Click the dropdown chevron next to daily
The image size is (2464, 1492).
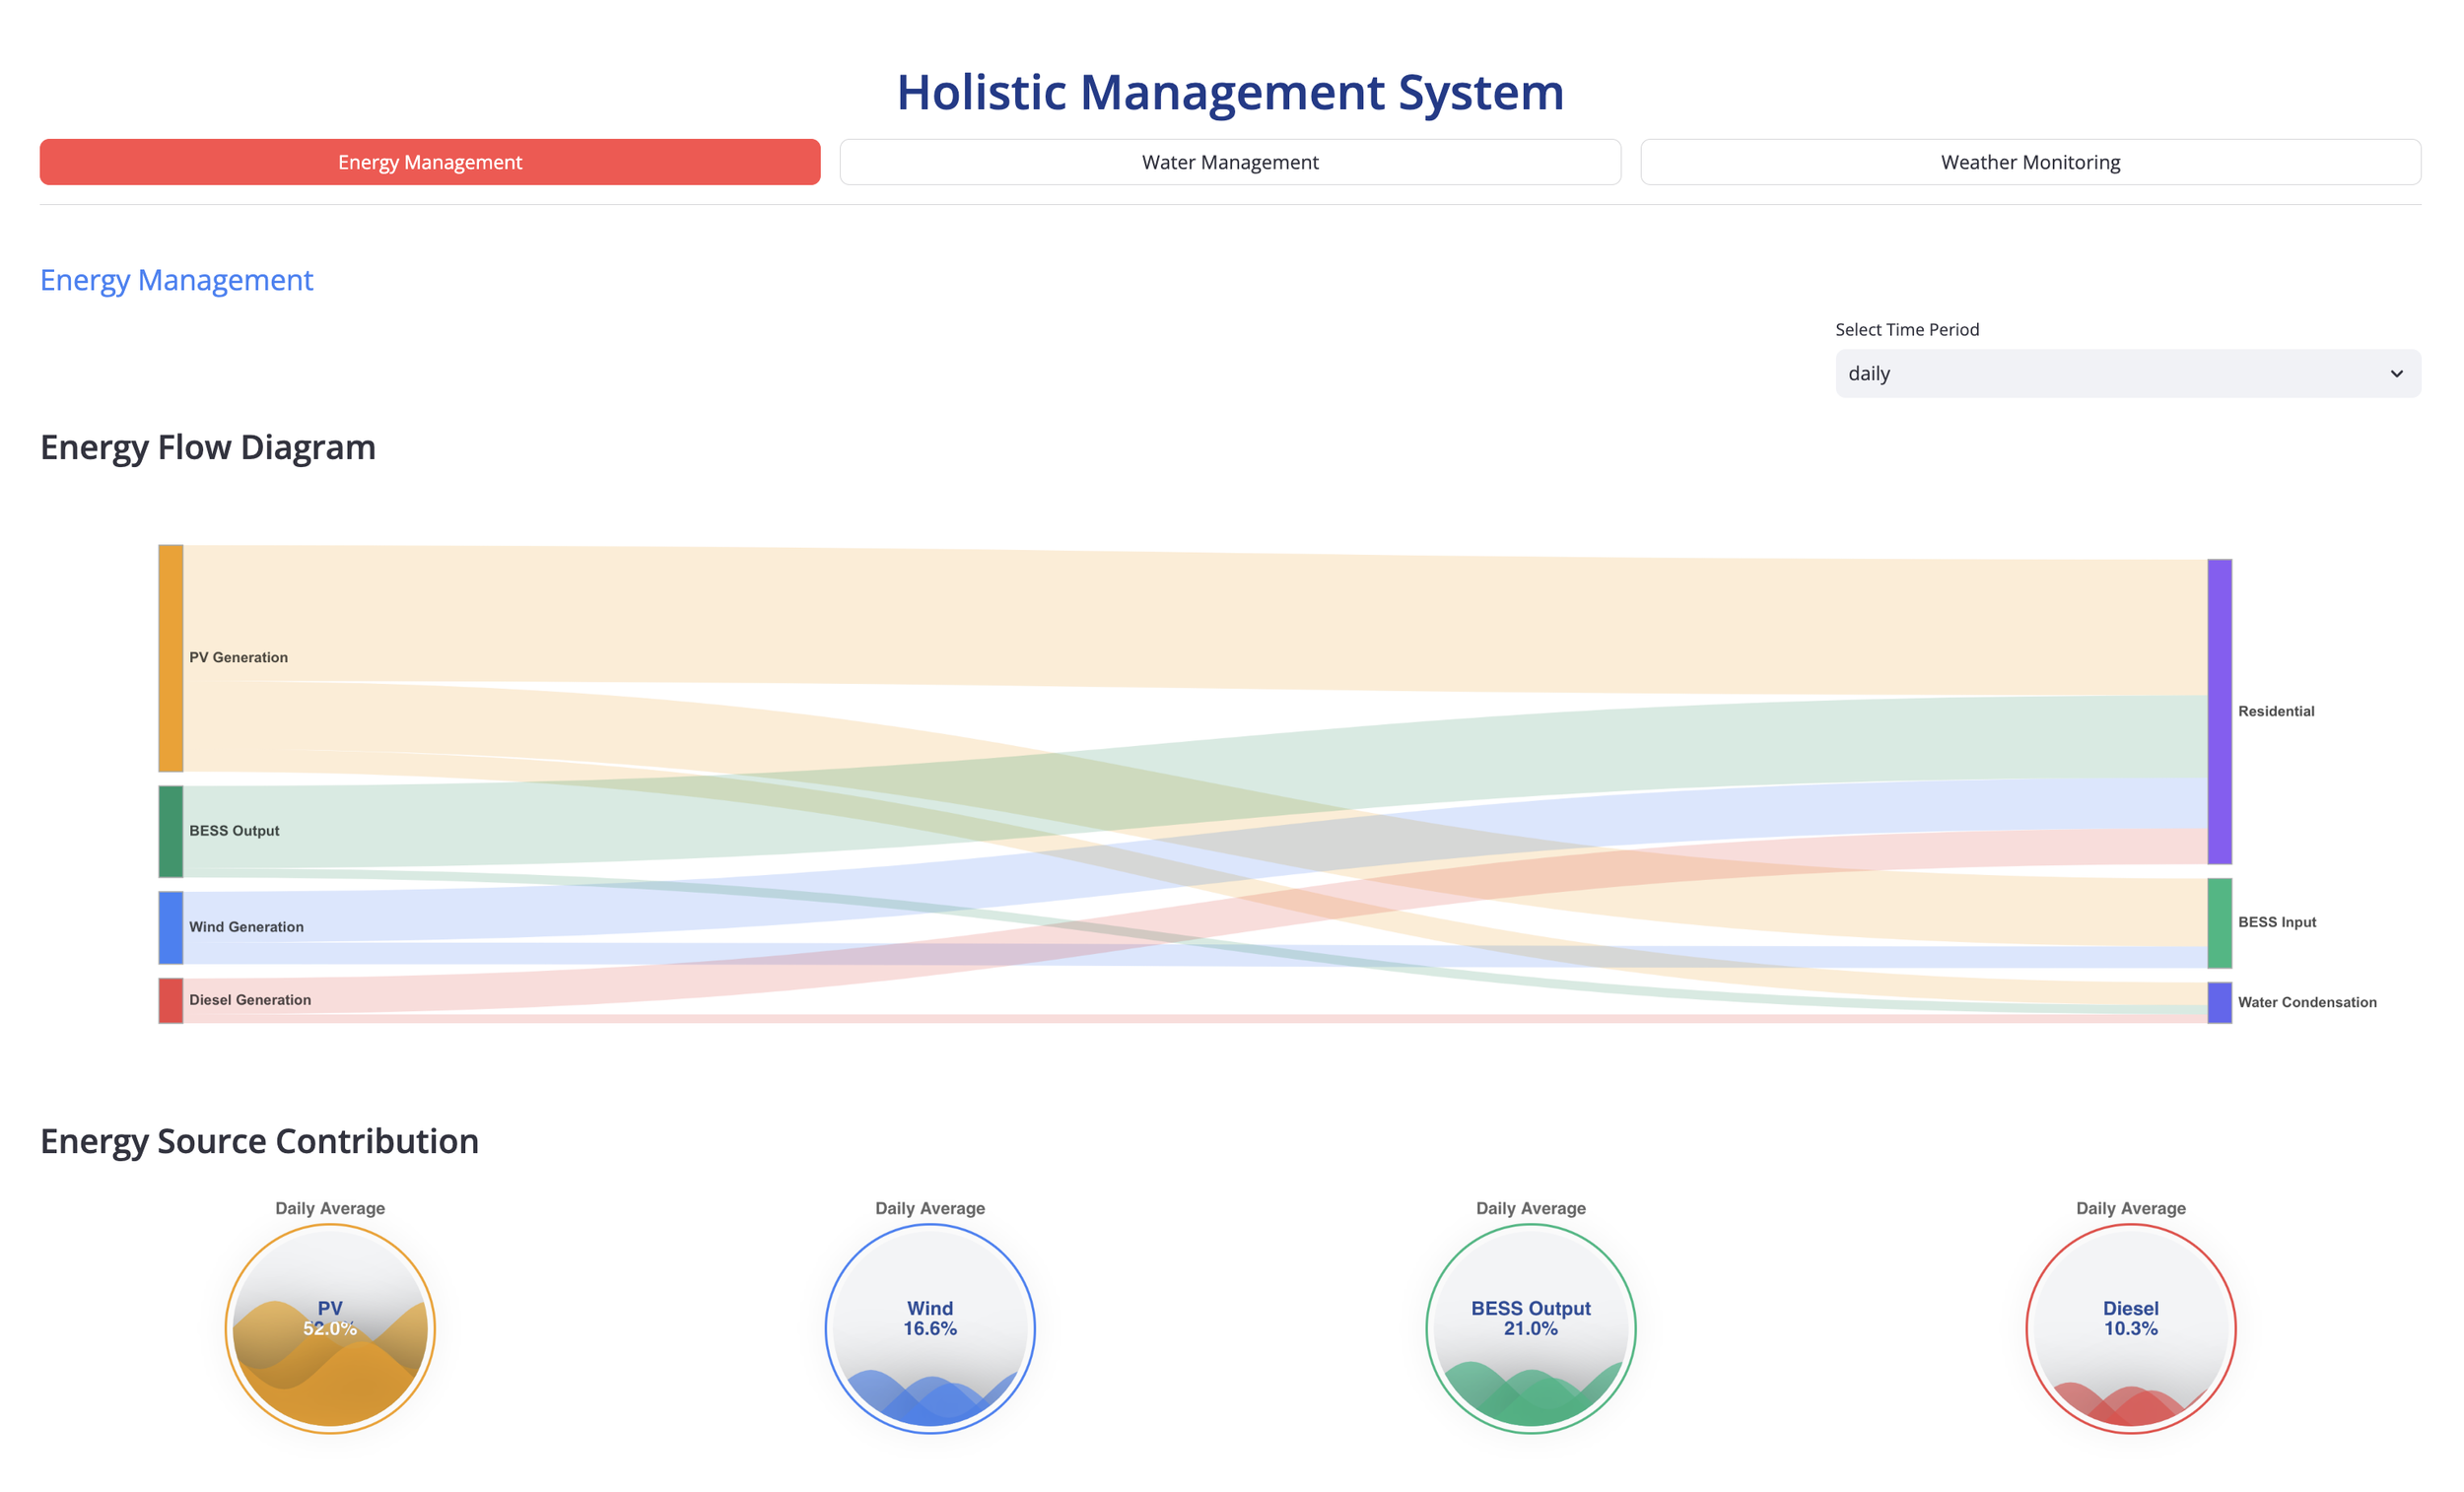[x=2396, y=373]
